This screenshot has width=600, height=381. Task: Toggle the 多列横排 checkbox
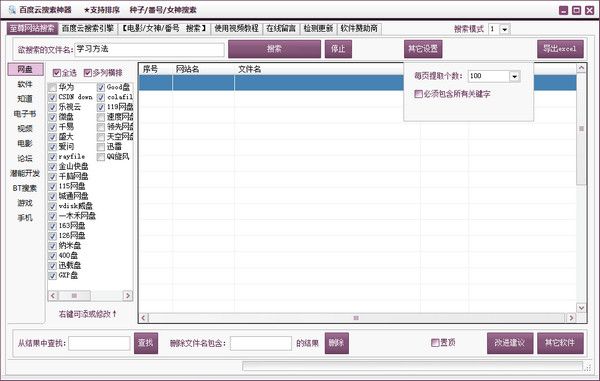pyautogui.click(x=88, y=73)
